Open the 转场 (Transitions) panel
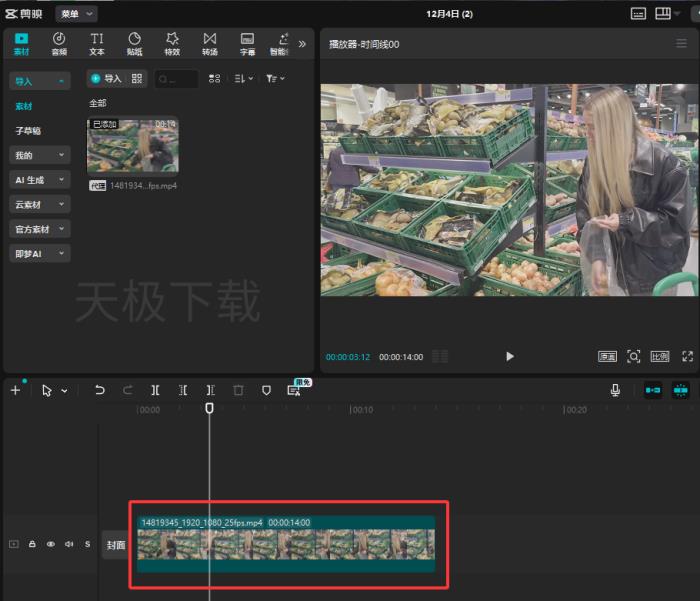Image resolution: width=700 pixels, height=601 pixels. click(x=210, y=43)
